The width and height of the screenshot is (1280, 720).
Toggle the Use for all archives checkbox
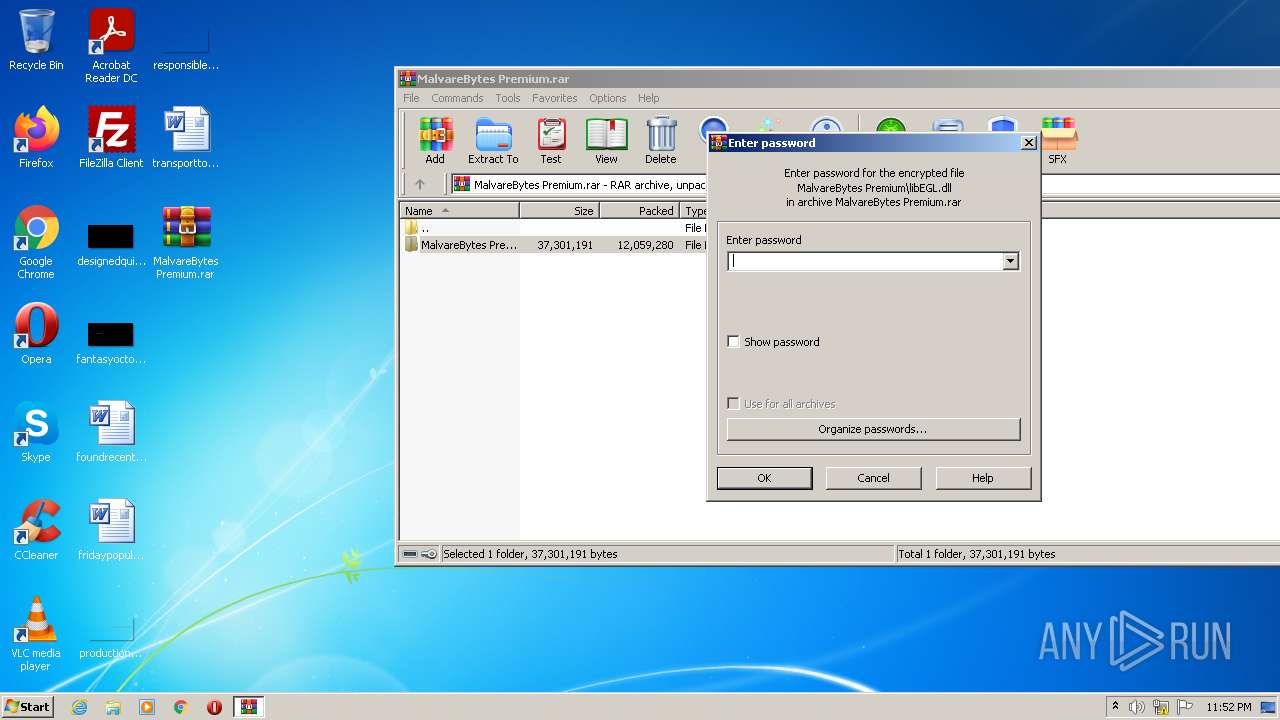click(x=733, y=404)
